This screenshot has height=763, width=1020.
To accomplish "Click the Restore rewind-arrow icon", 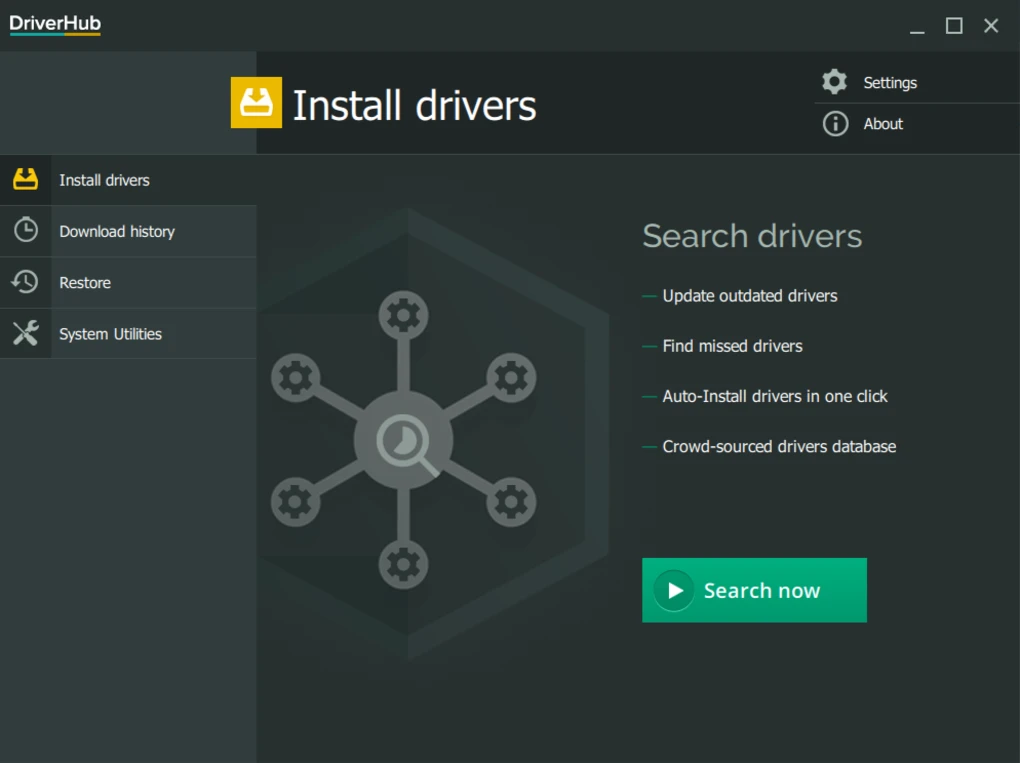I will point(26,282).
